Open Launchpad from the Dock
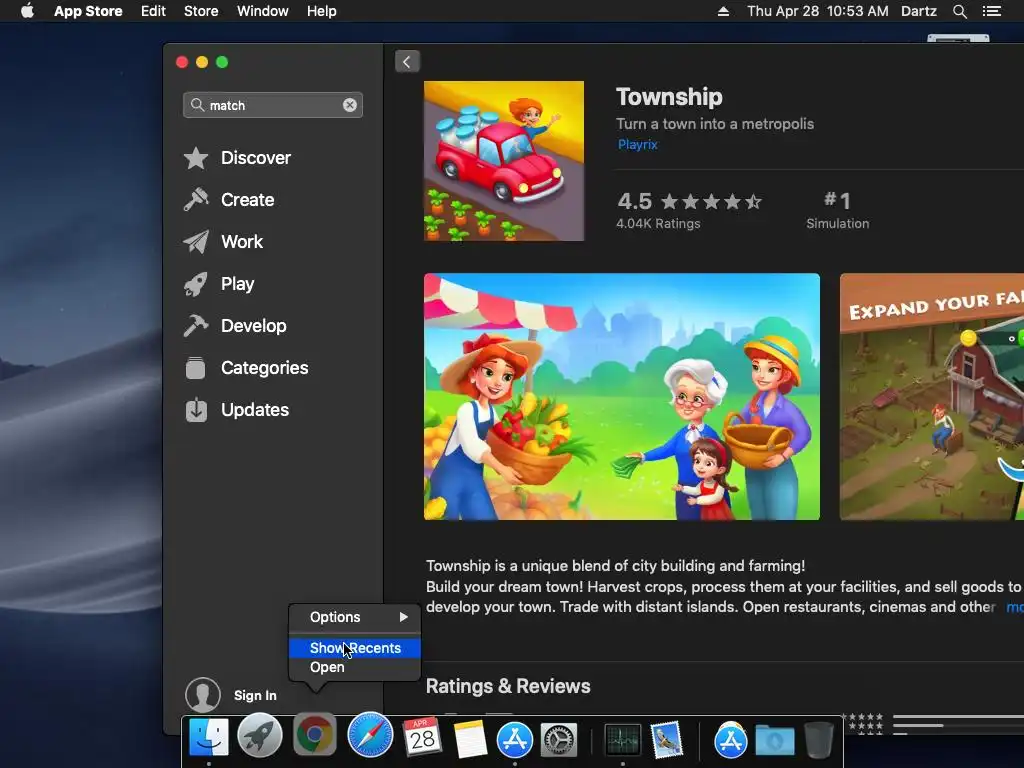Image resolution: width=1024 pixels, height=768 pixels. pyautogui.click(x=260, y=737)
